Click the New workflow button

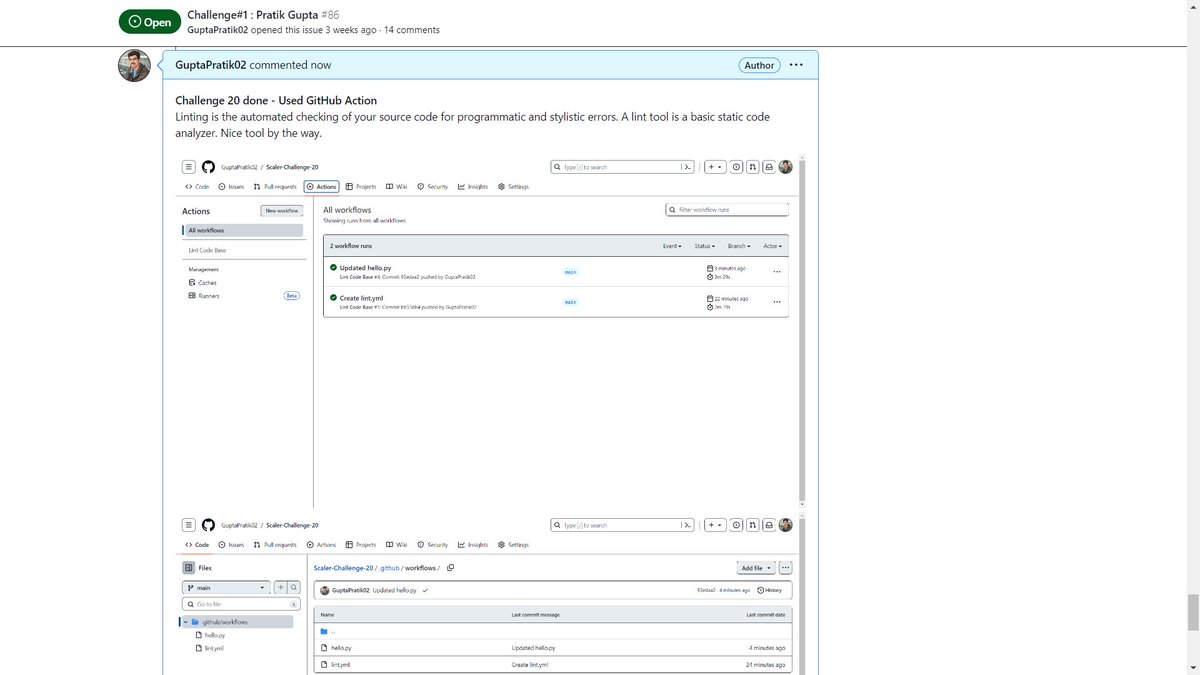pyautogui.click(x=281, y=210)
